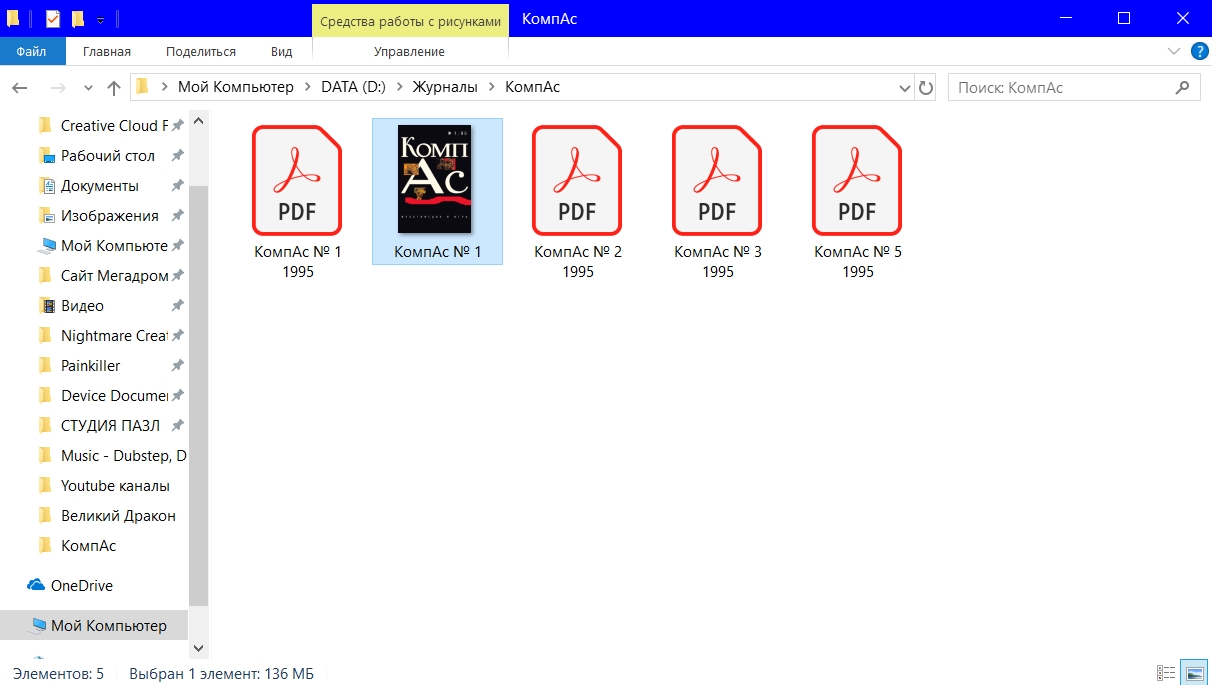1212x685 pixels.
Task: Click the folder icon in the title bar
Action: tap(14, 18)
